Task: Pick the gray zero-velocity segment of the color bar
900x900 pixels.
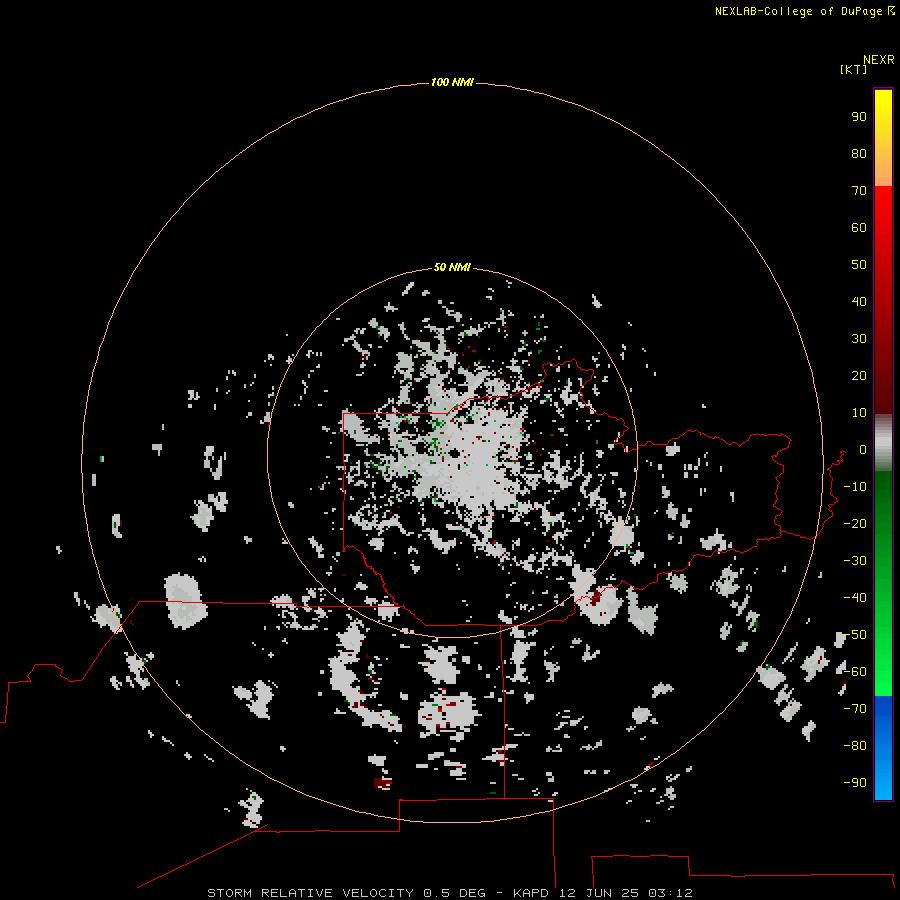Action: tap(883, 443)
